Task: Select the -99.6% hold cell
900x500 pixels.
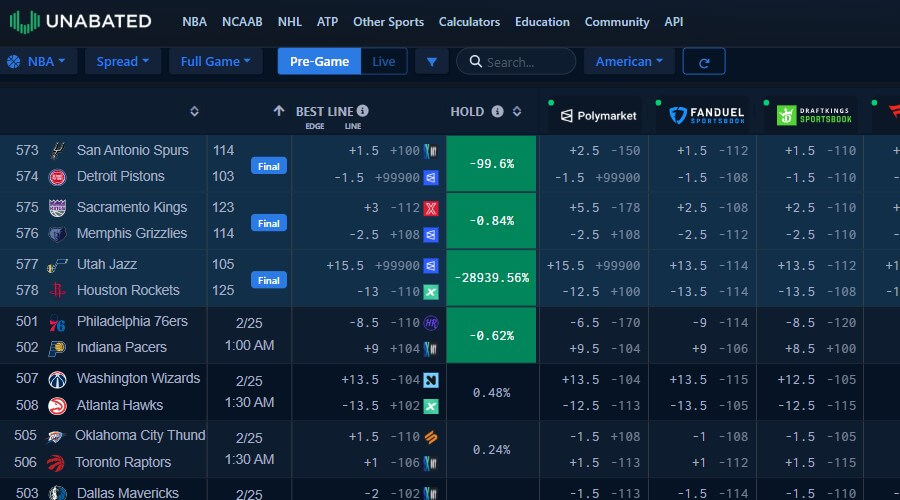Action: [491, 164]
